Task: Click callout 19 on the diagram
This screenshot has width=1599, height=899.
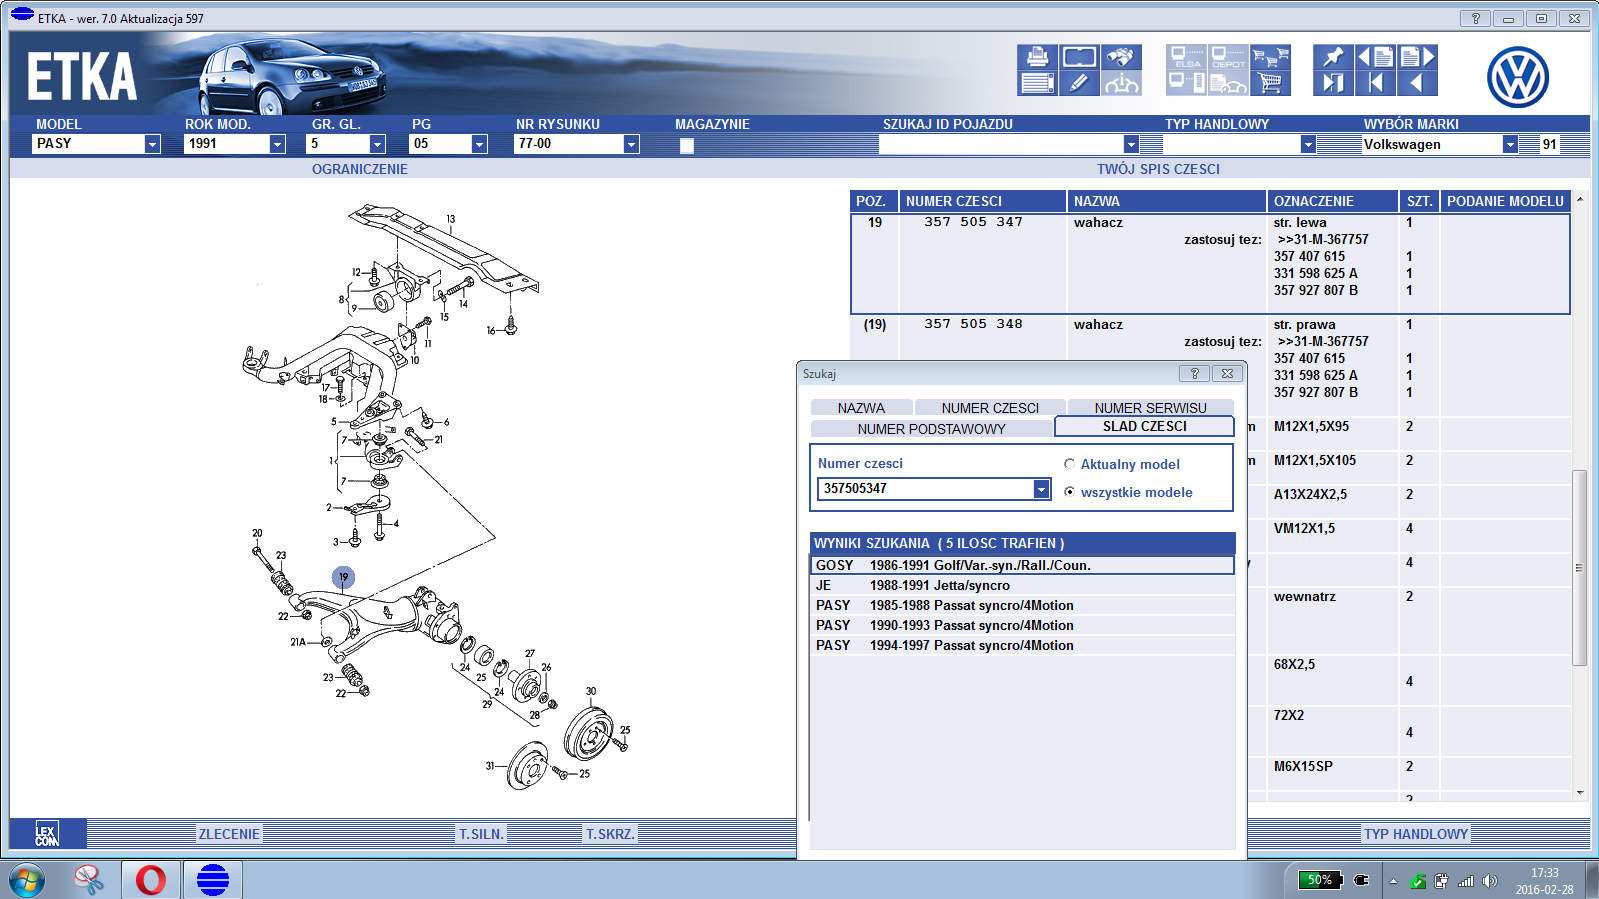Action: (343, 577)
